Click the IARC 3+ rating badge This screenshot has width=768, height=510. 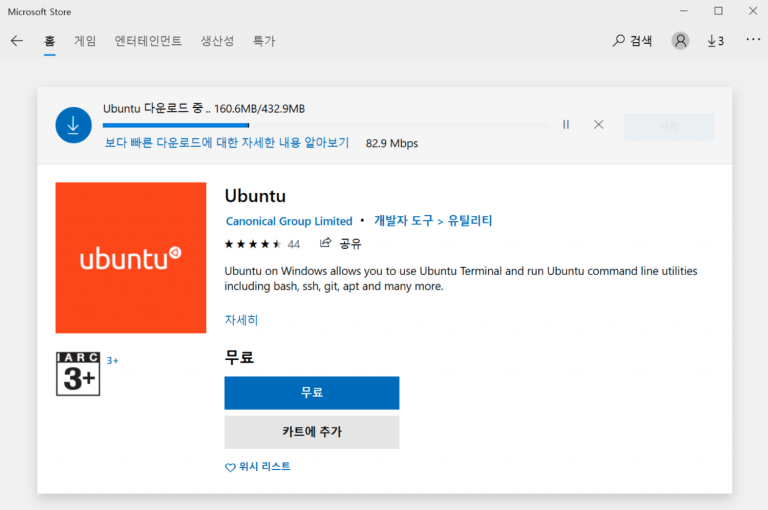(78, 374)
